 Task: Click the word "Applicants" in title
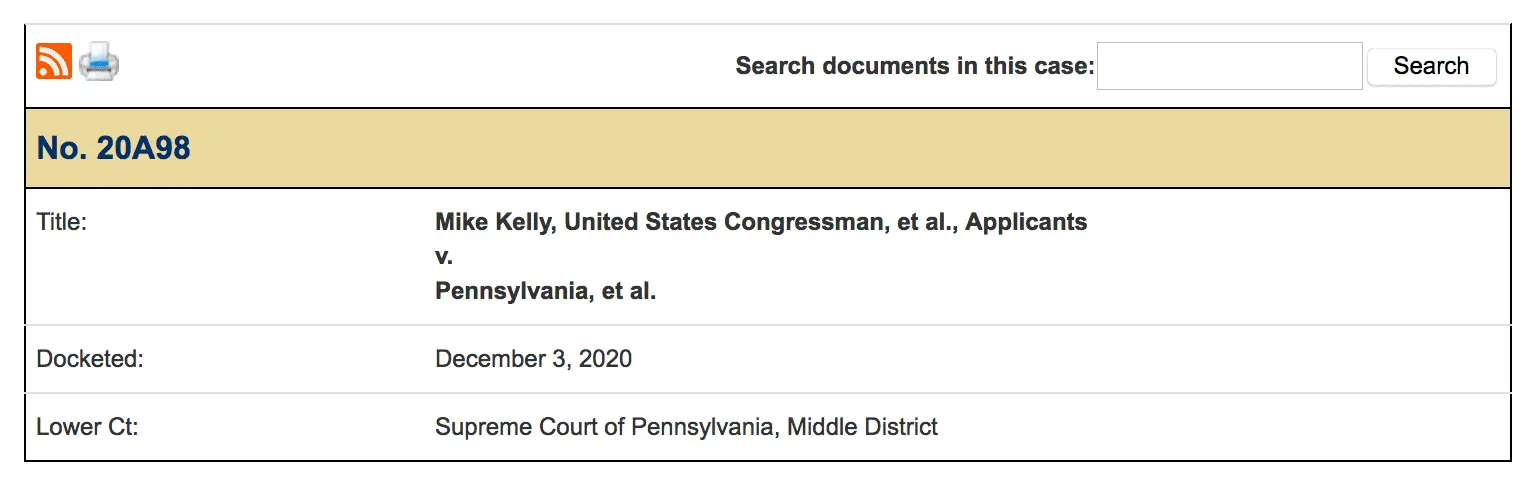coord(1026,222)
